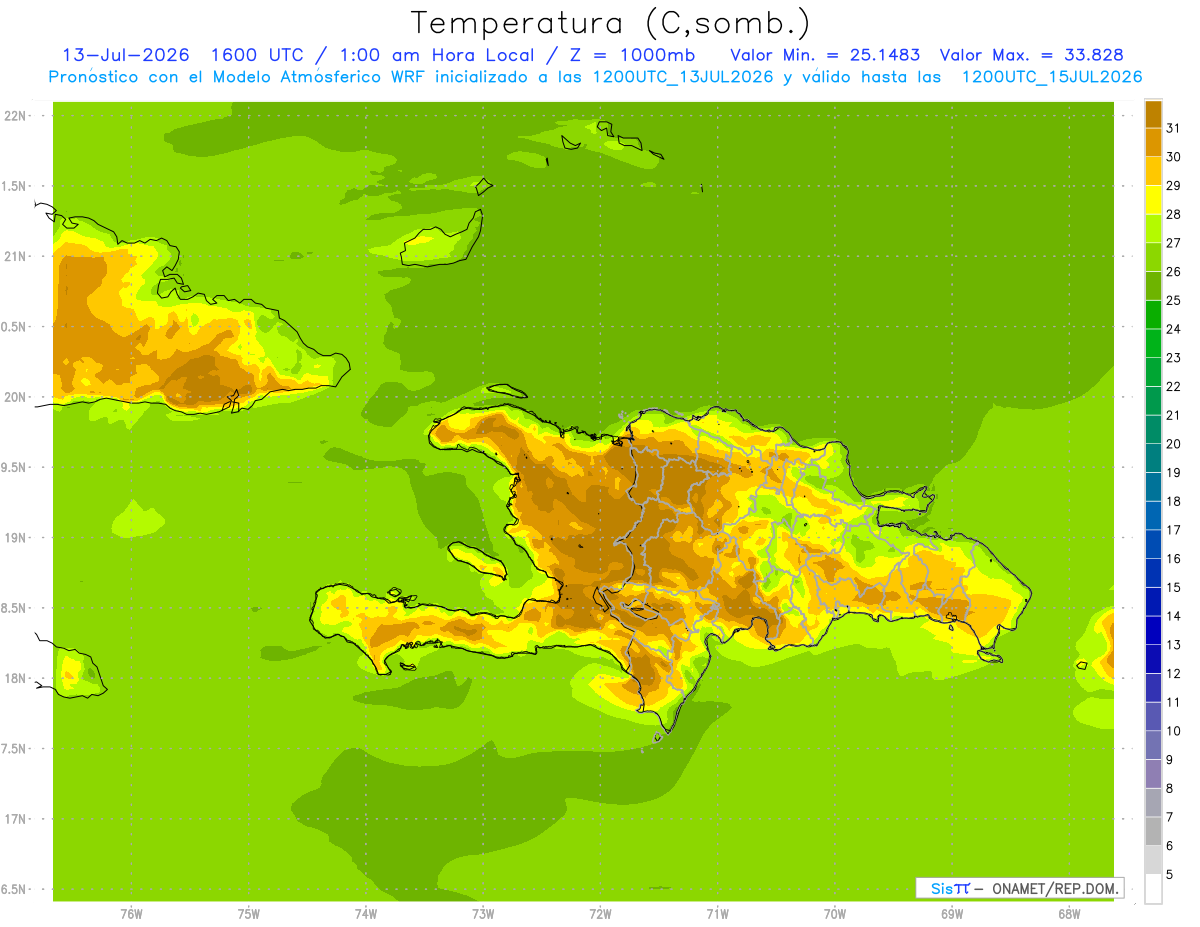The width and height of the screenshot is (1200, 927).
Task: Pick the gold legend swatch between 29 and 30
Action: tap(1153, 171)
